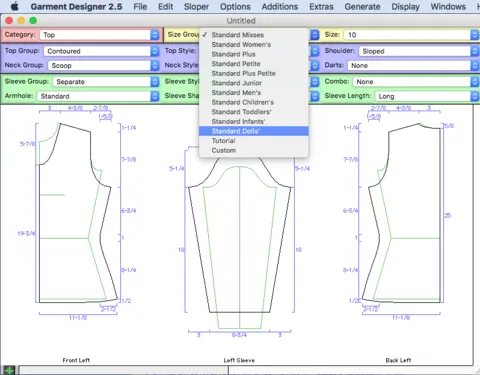
Task: Click the green plus icon at bottom left
Action: [9, 370]
